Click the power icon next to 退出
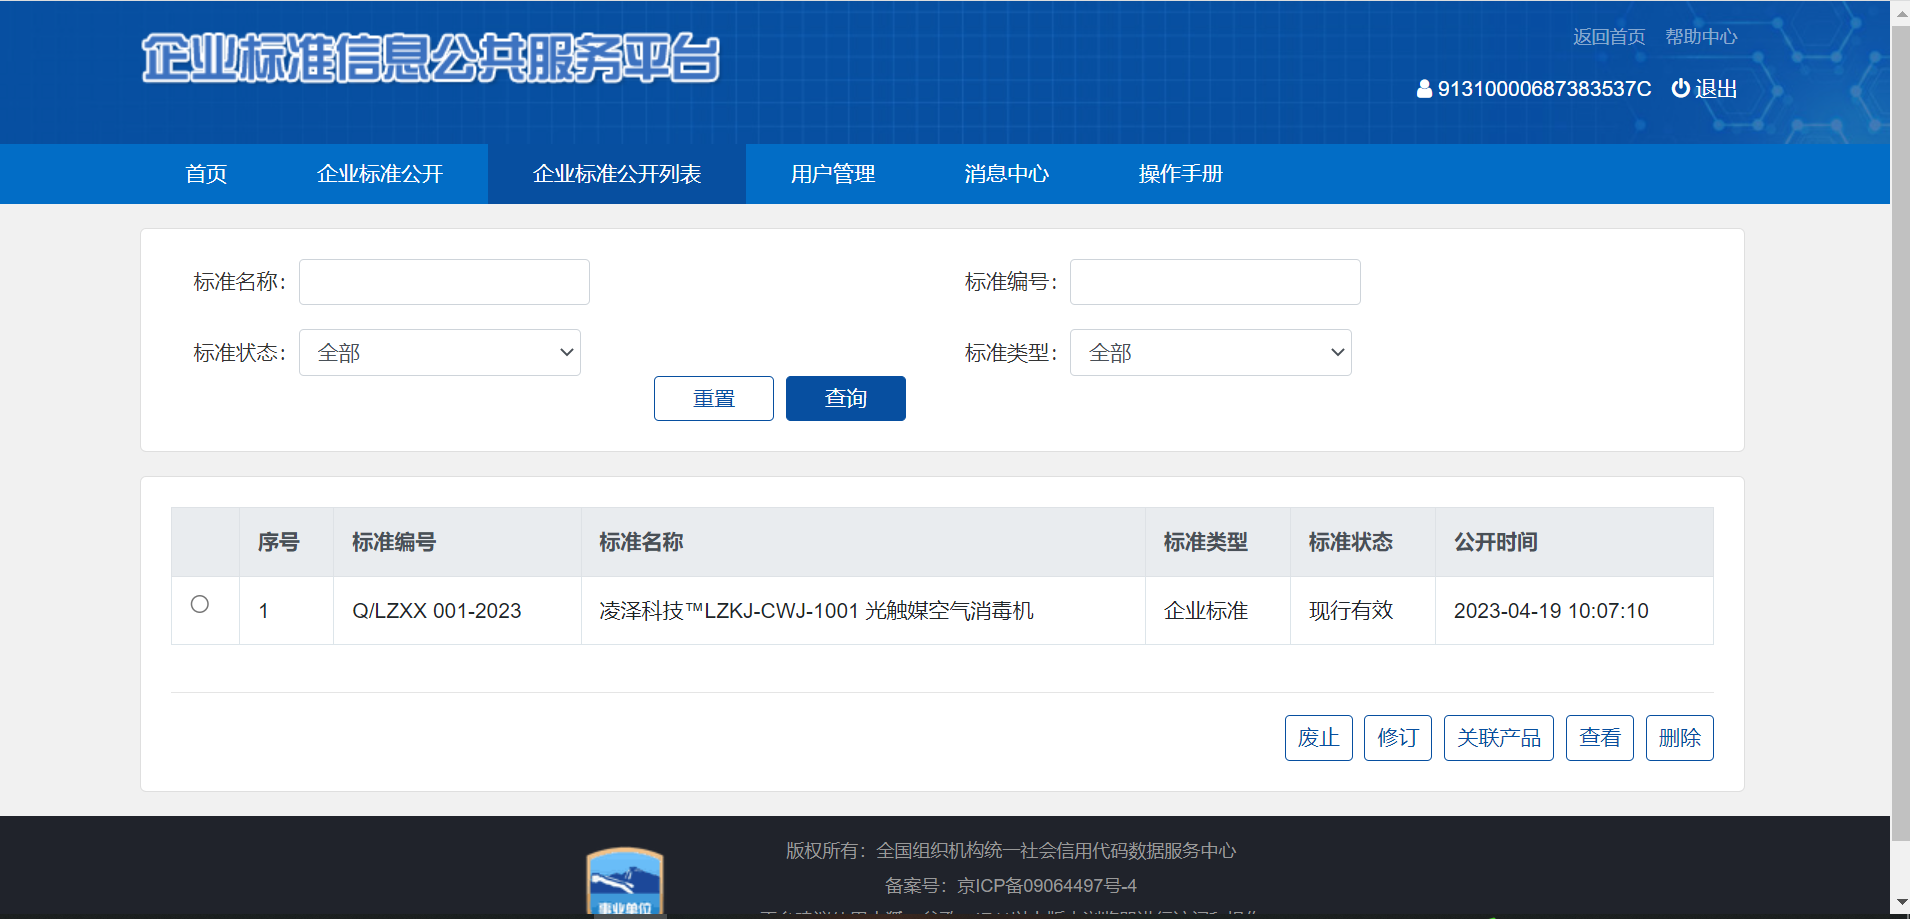The height and width of the screenshot is (919, 1910). coord(1679,88)
